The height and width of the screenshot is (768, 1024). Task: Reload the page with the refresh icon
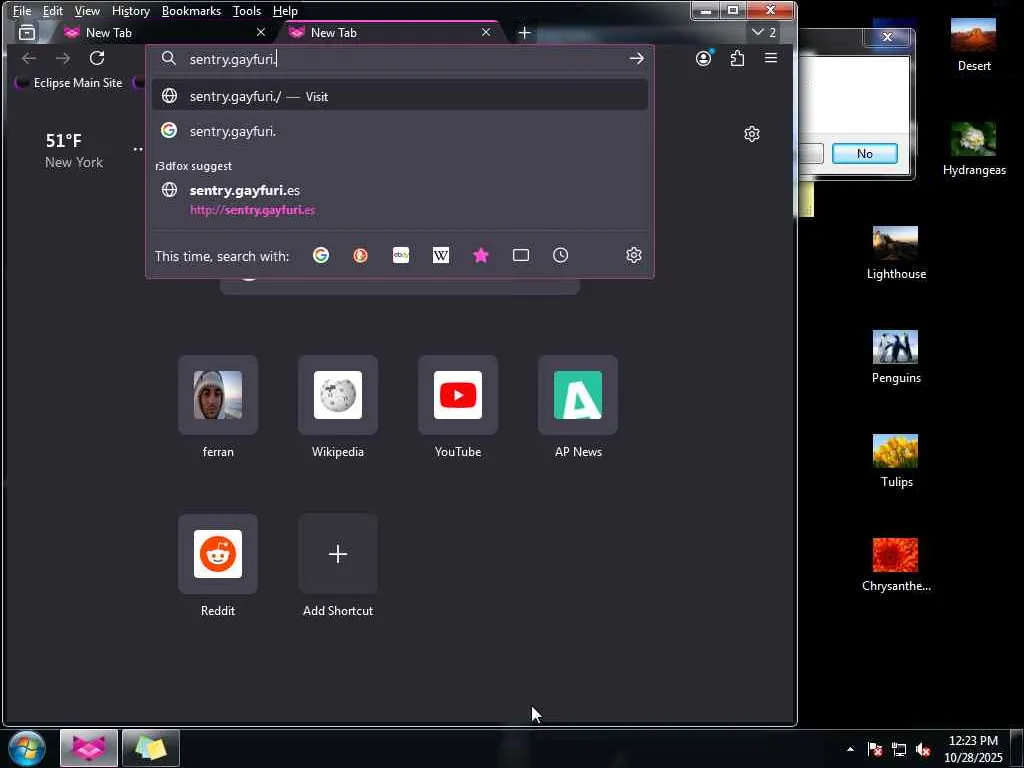tap(97, 58)
